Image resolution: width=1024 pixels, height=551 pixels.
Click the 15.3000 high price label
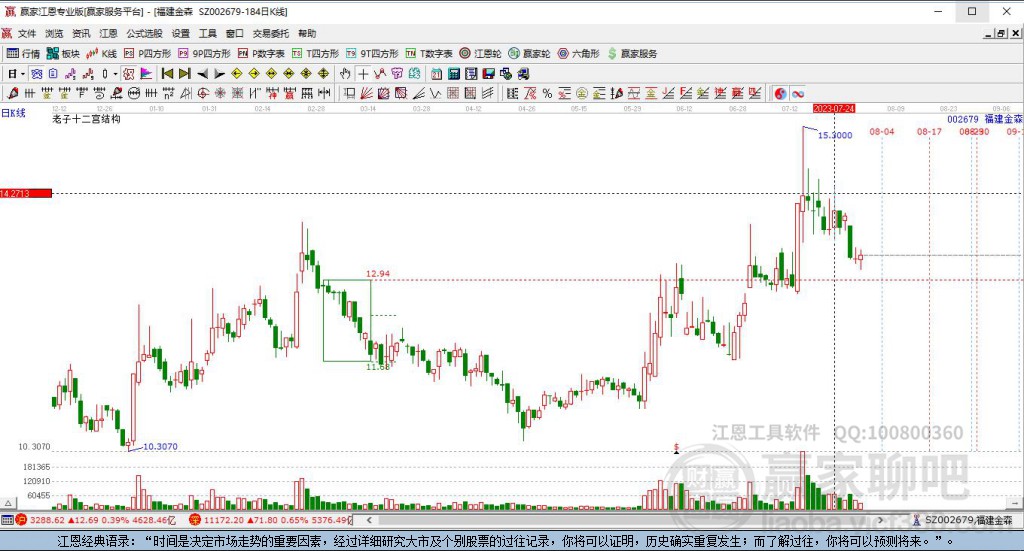(x=835, y=135)
